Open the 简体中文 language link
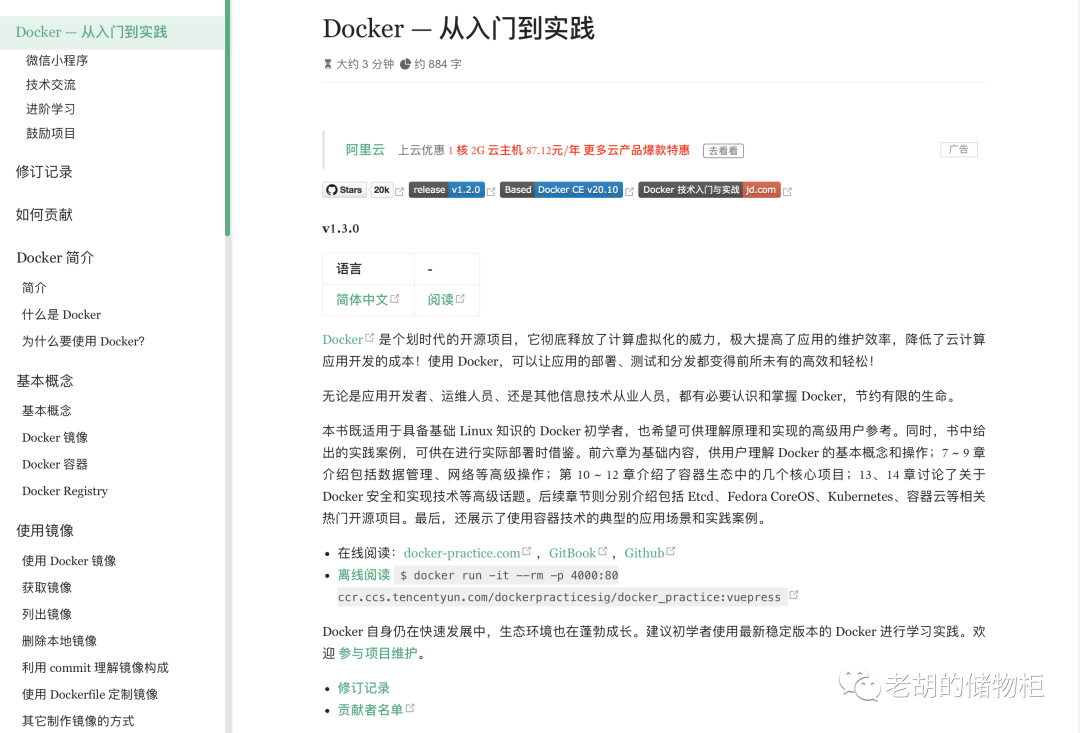Image resolution: width=1080 pixels, height=733 pixels. point(362,300)
